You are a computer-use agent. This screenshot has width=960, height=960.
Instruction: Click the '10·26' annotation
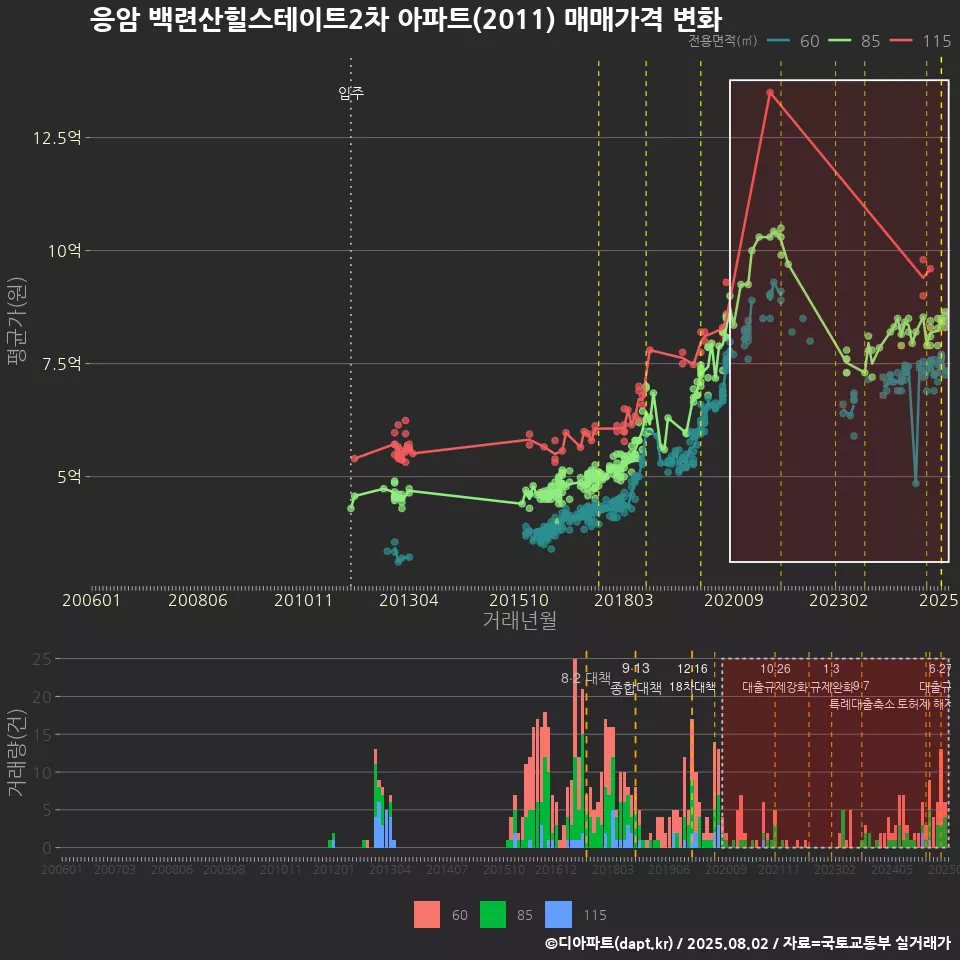pos(775,669)
